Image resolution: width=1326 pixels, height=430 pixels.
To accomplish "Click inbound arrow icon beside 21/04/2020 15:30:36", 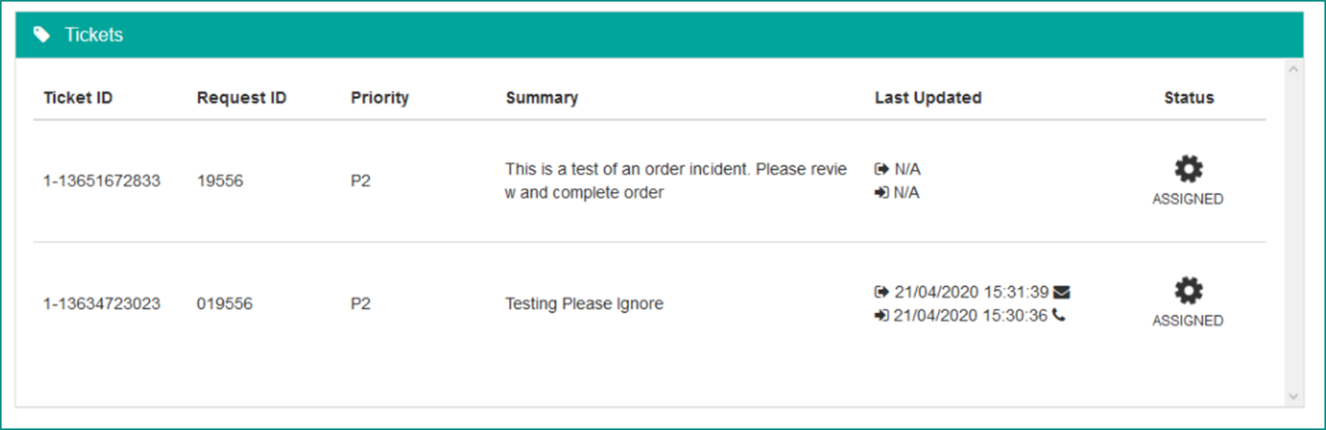I will pos(881,315).
